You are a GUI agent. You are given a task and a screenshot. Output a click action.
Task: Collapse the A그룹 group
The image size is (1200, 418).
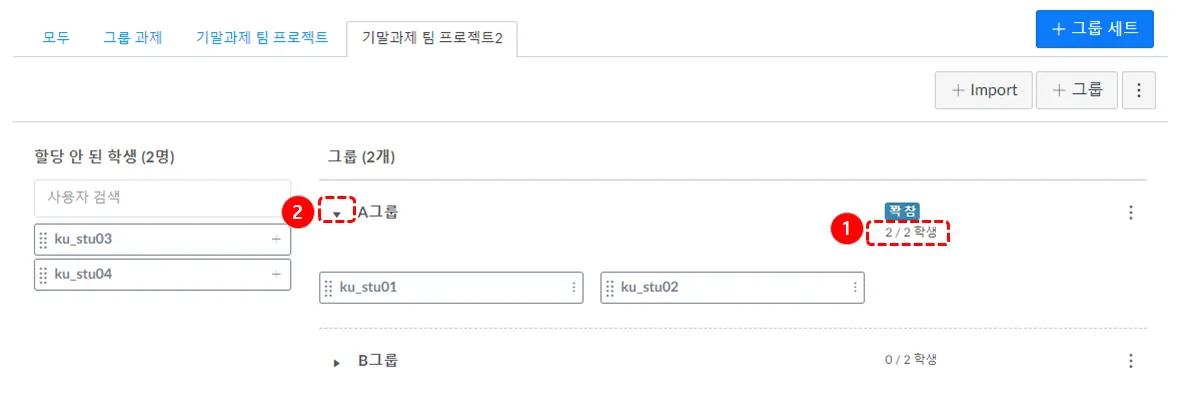pyautogui.click(x=338, y=214)
